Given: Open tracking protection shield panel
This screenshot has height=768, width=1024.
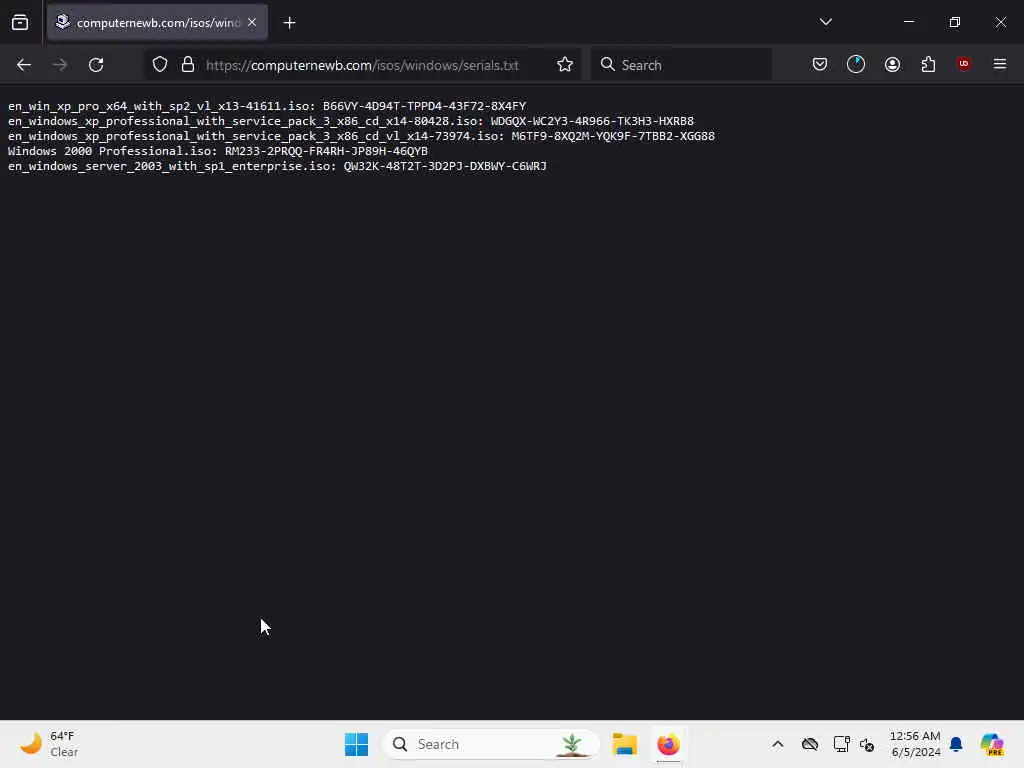Looking at the screenshot, I should point(160,65).
